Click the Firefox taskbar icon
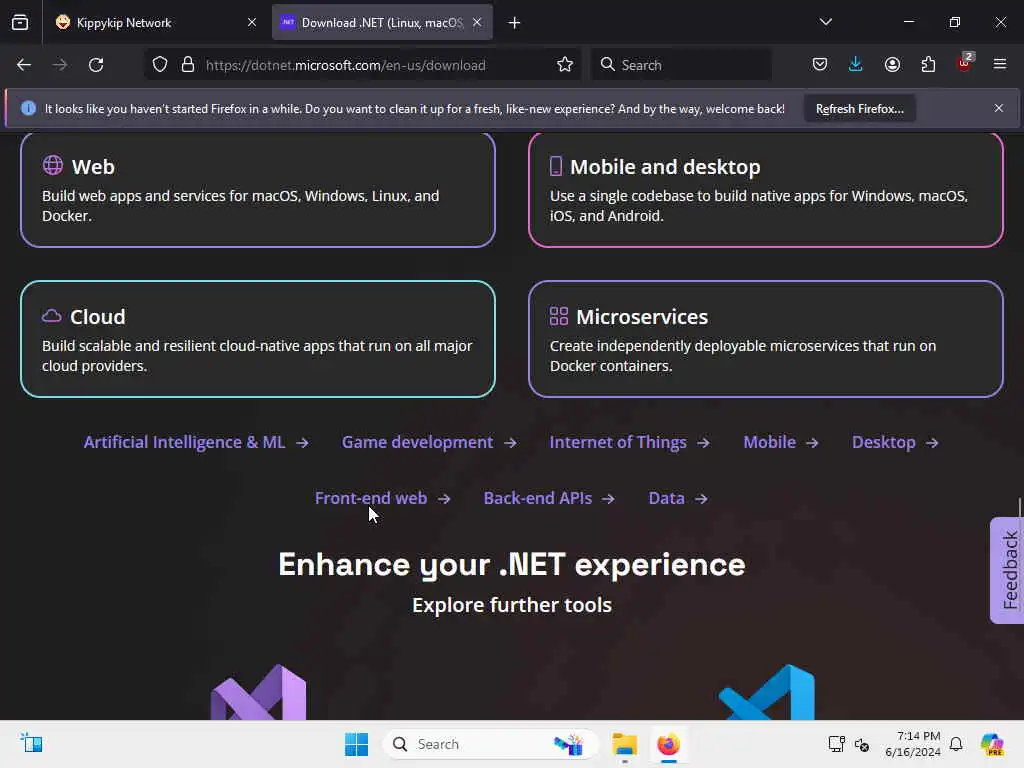 668,744
